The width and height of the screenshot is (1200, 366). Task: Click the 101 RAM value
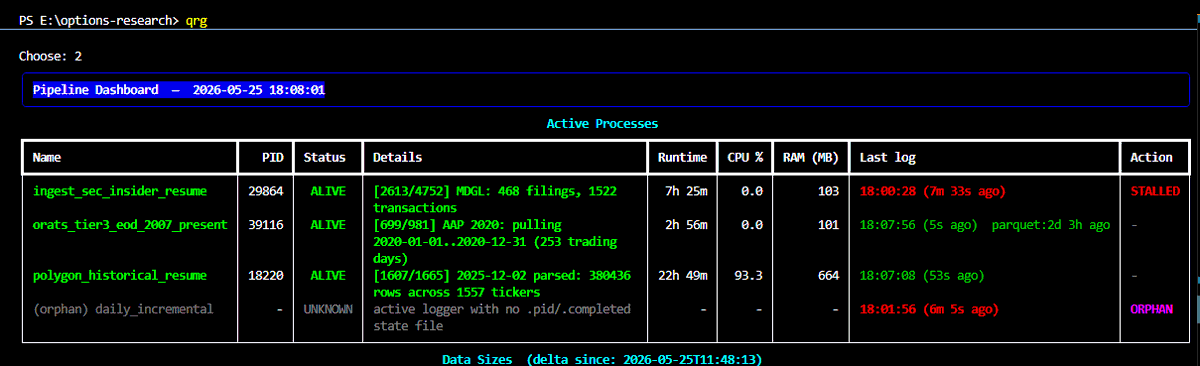828,225
